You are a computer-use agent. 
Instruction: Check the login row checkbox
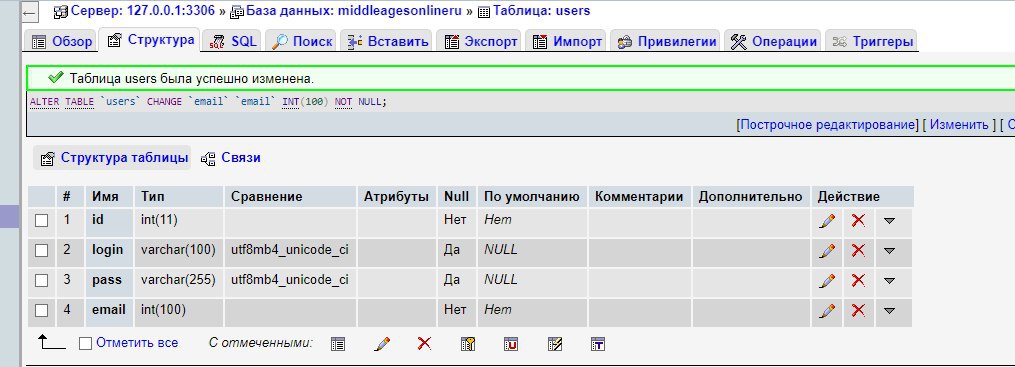41,250
